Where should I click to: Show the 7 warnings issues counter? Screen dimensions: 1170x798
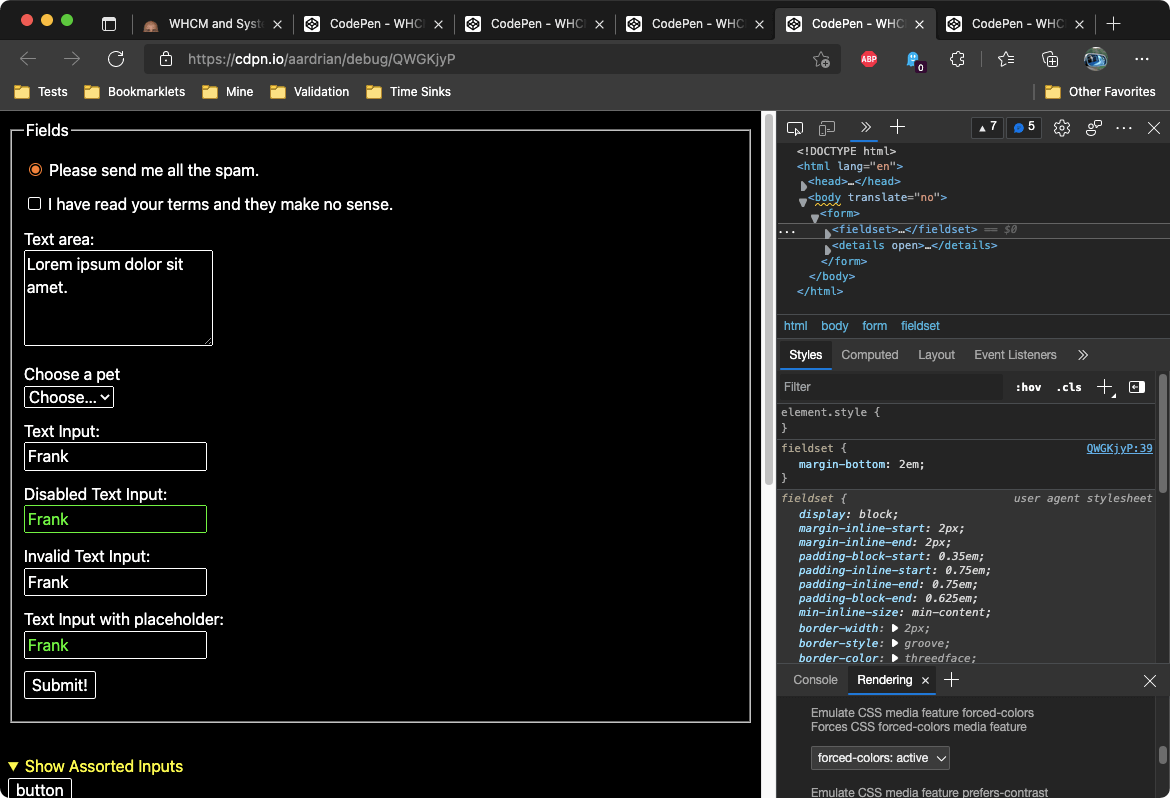(x=986, y=128)
